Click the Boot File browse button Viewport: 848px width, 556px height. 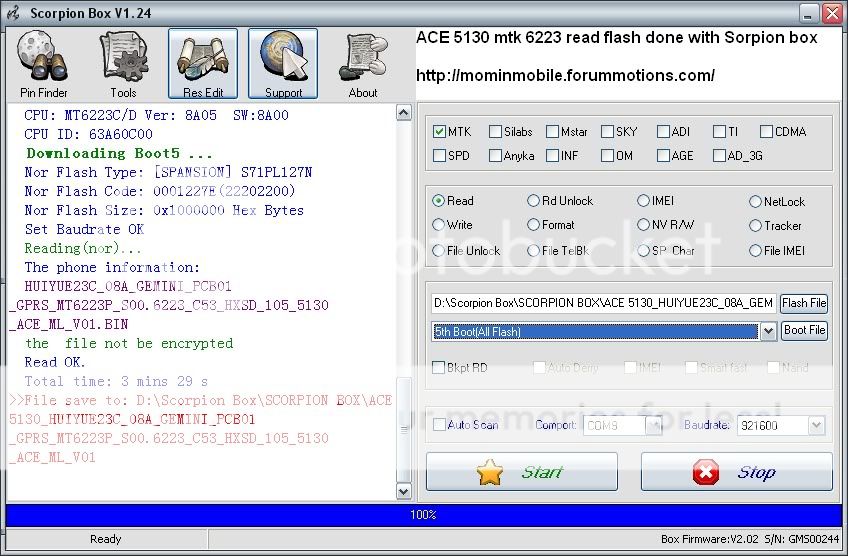pos(804,330)
